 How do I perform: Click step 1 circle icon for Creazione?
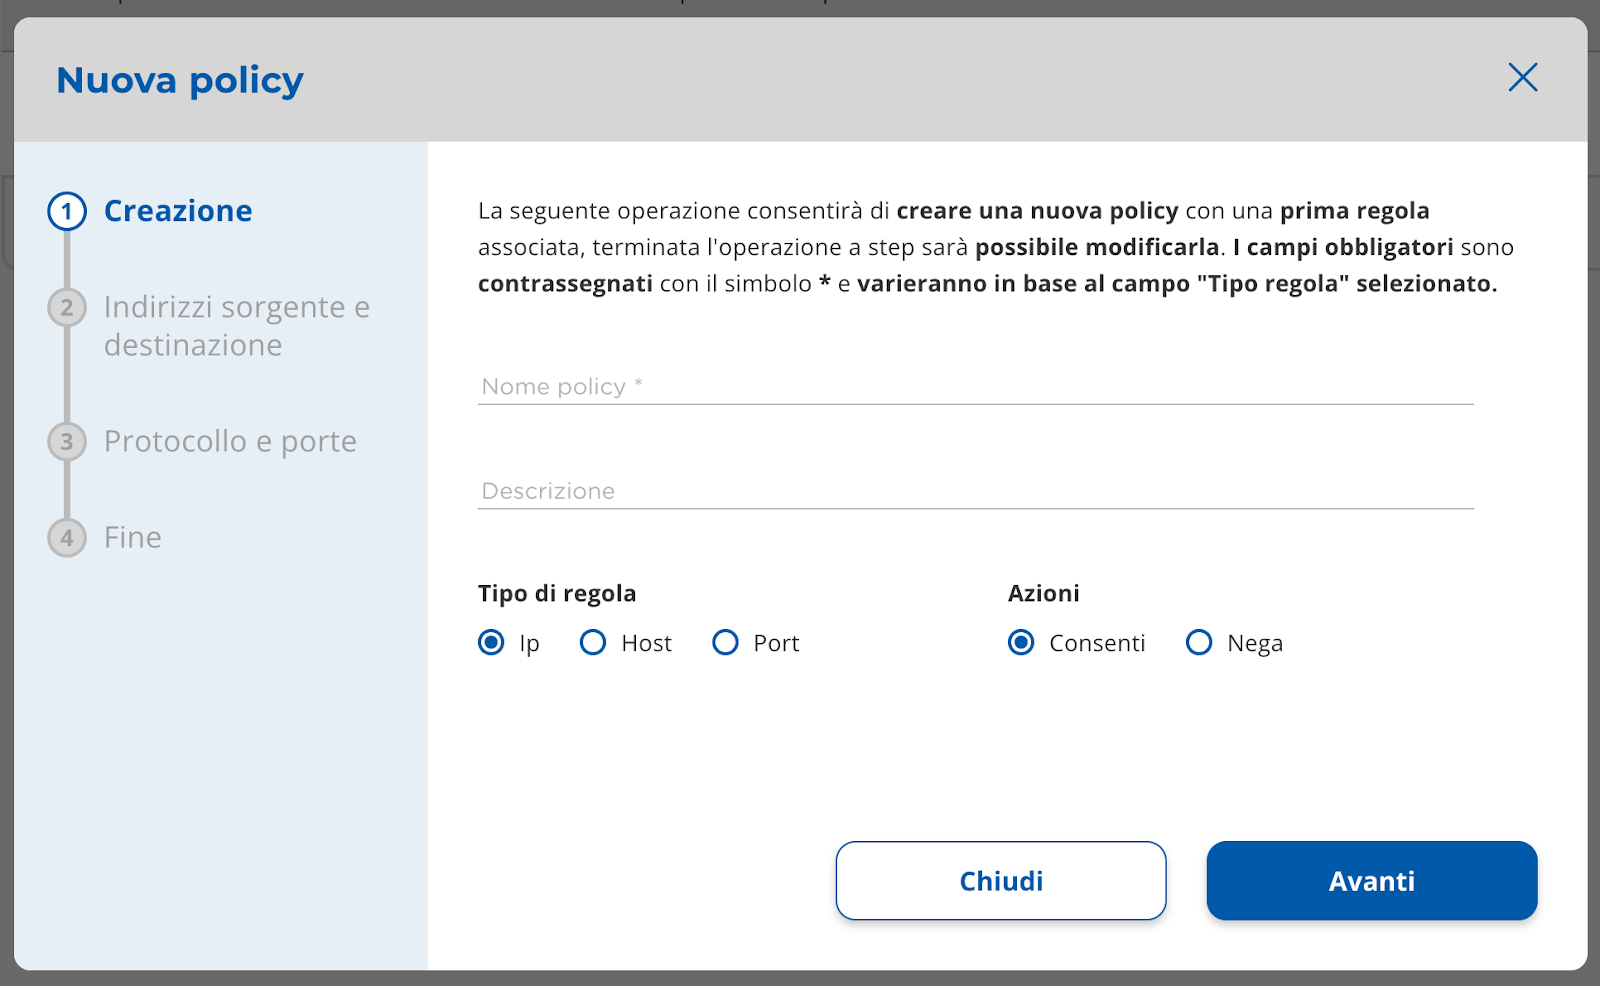point(67,211)
